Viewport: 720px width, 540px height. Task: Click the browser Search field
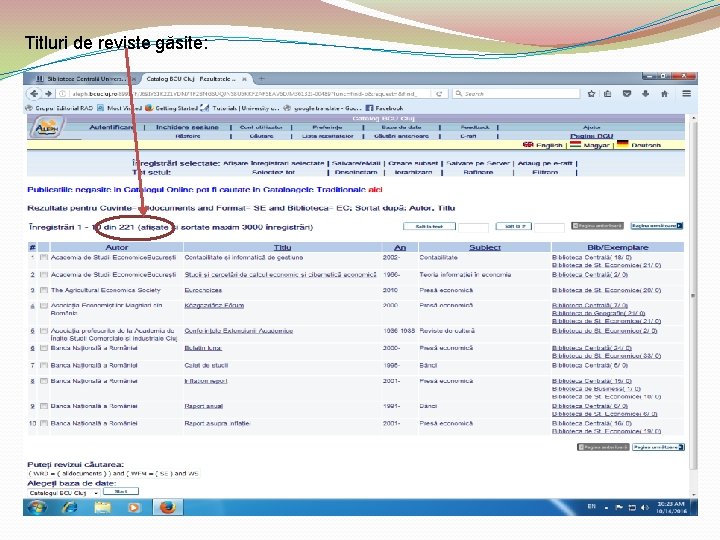point(516,94)
